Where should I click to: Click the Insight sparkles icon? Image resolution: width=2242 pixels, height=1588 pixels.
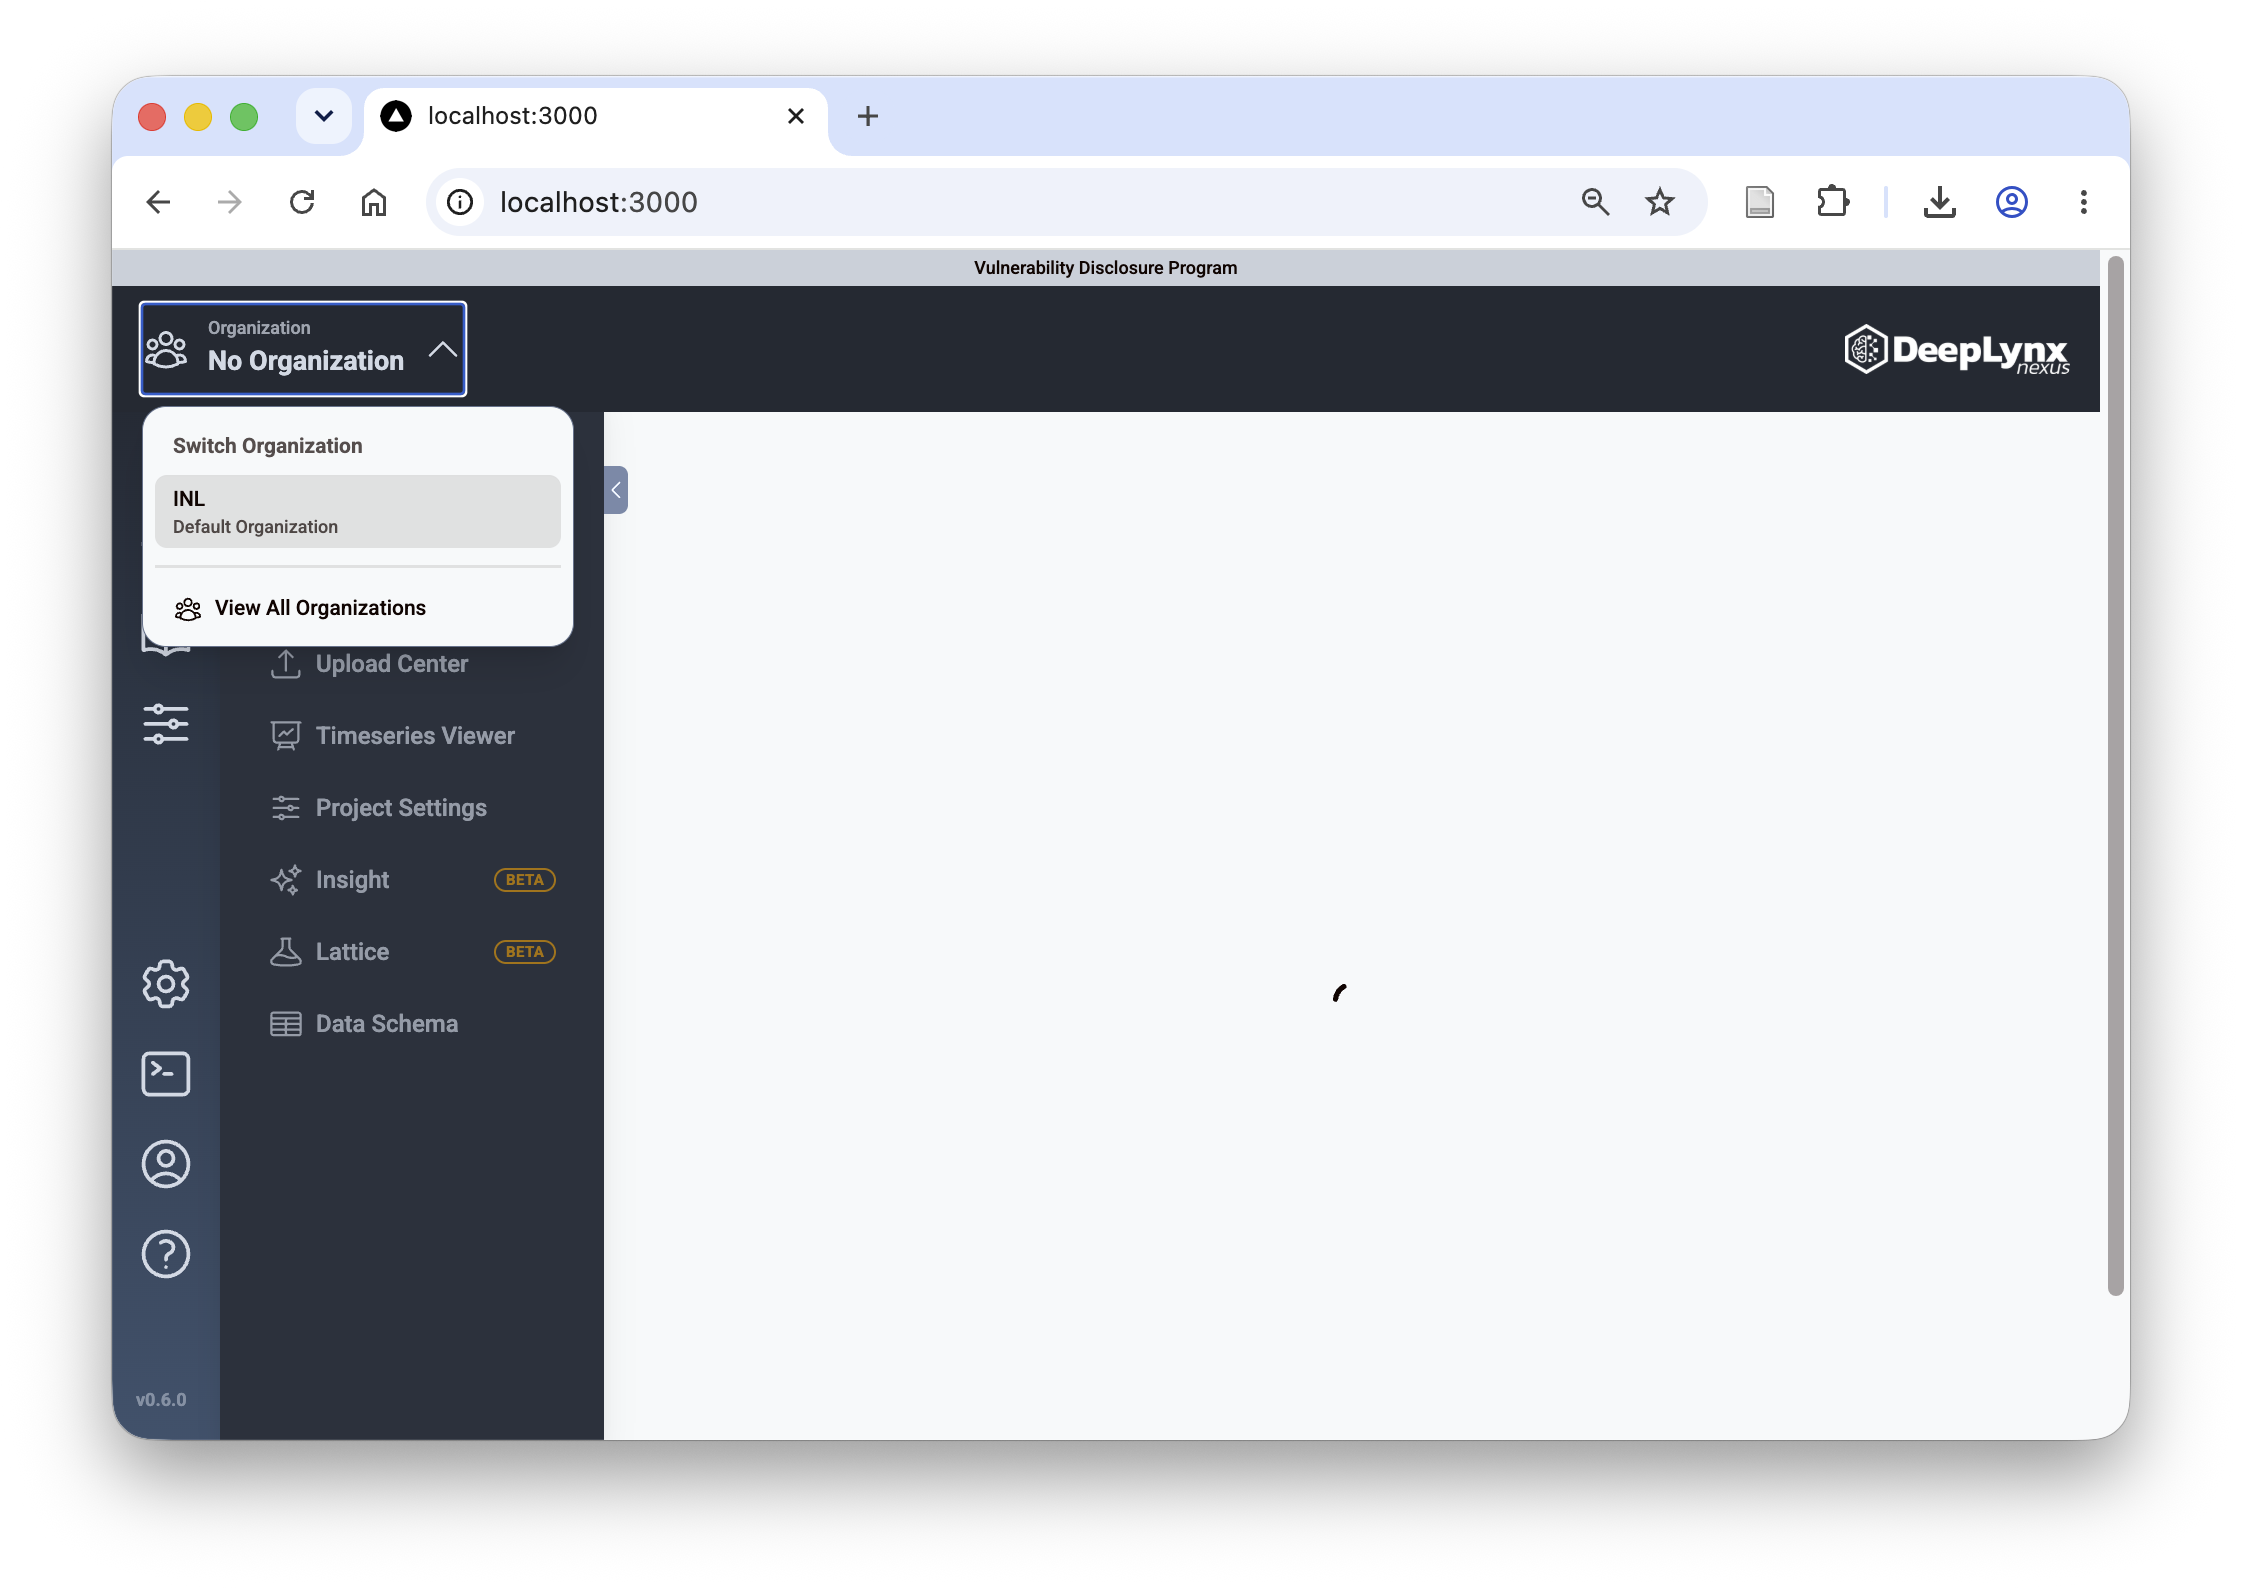[286, 880]
